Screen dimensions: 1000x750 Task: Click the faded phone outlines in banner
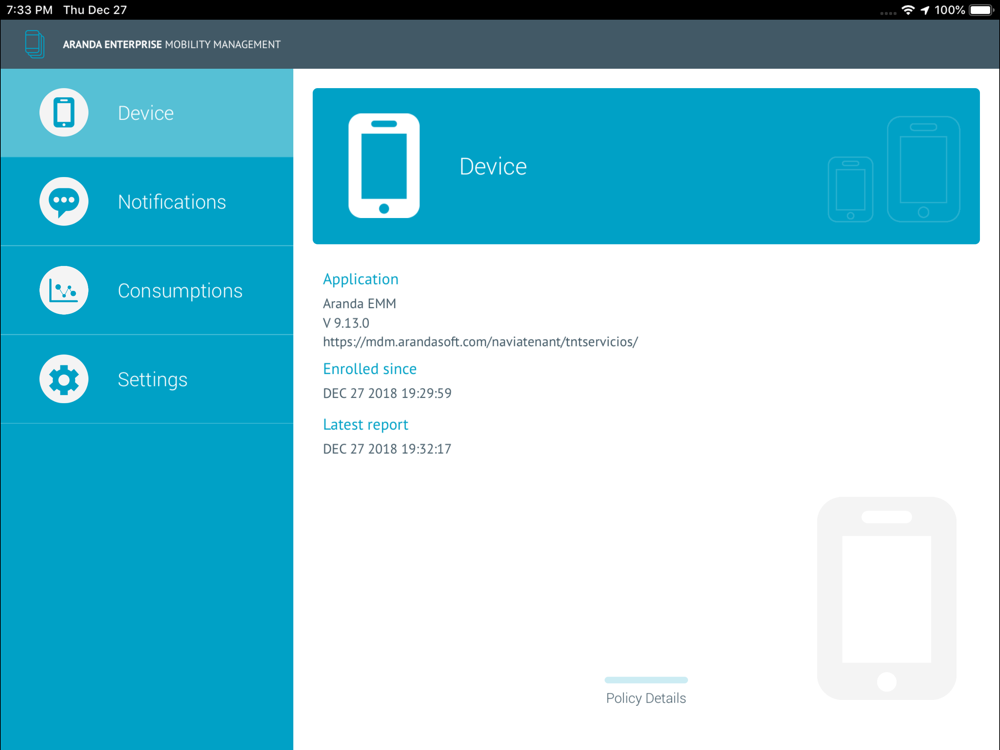click(x=894, y=170)
